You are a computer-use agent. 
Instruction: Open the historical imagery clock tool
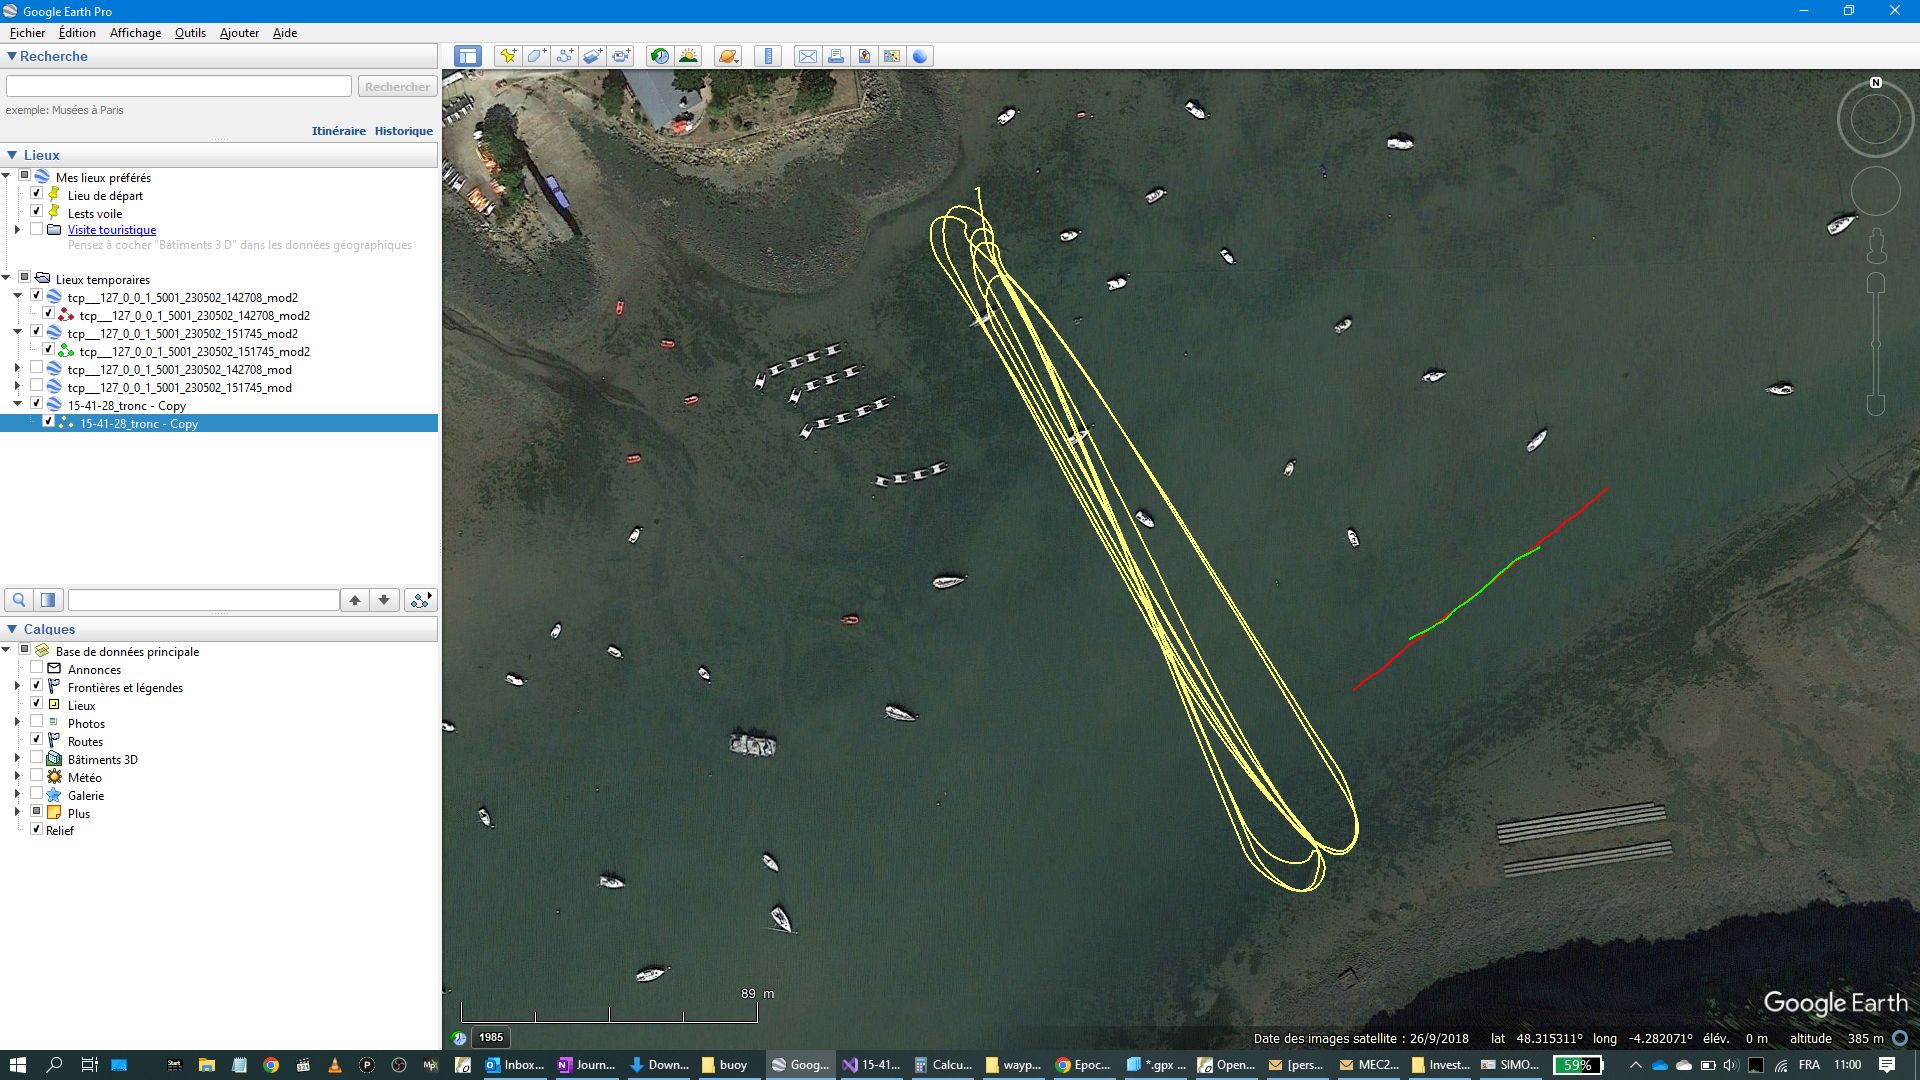click(x=659, y=56)
